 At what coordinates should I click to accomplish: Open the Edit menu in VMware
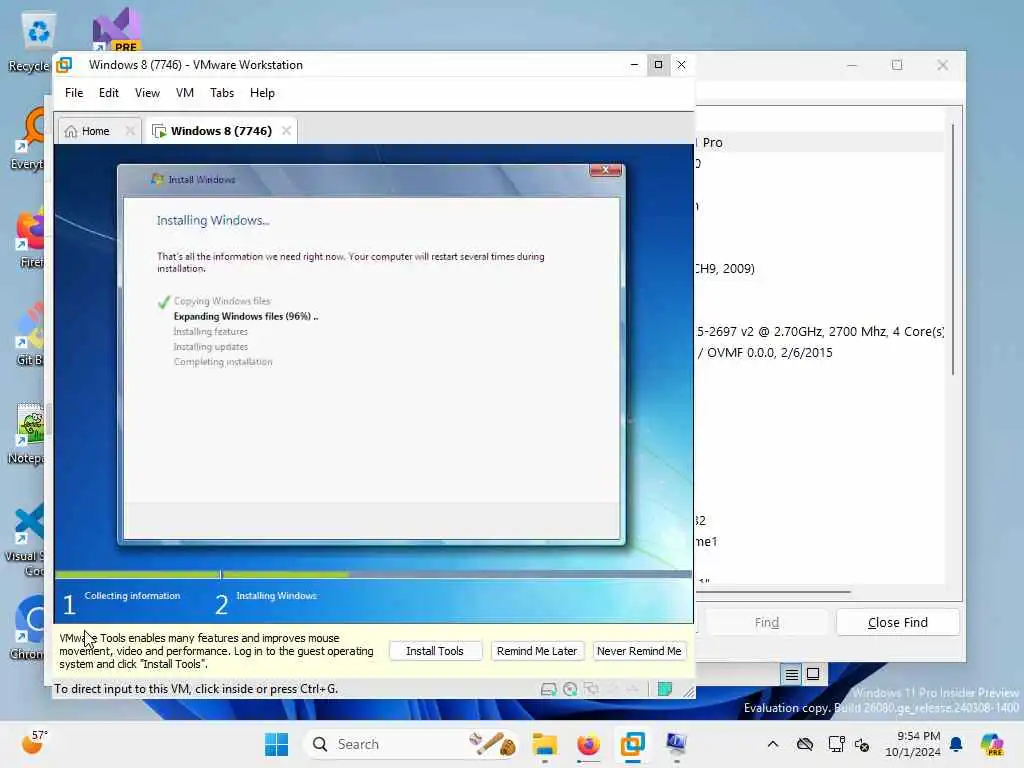pos(108,93)
